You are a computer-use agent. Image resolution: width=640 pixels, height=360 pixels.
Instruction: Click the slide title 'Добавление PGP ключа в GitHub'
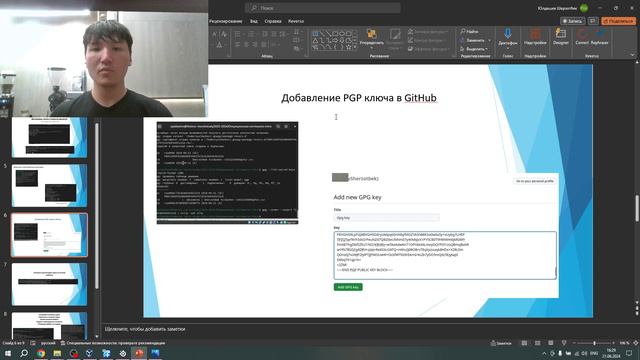tap(359, 98)
